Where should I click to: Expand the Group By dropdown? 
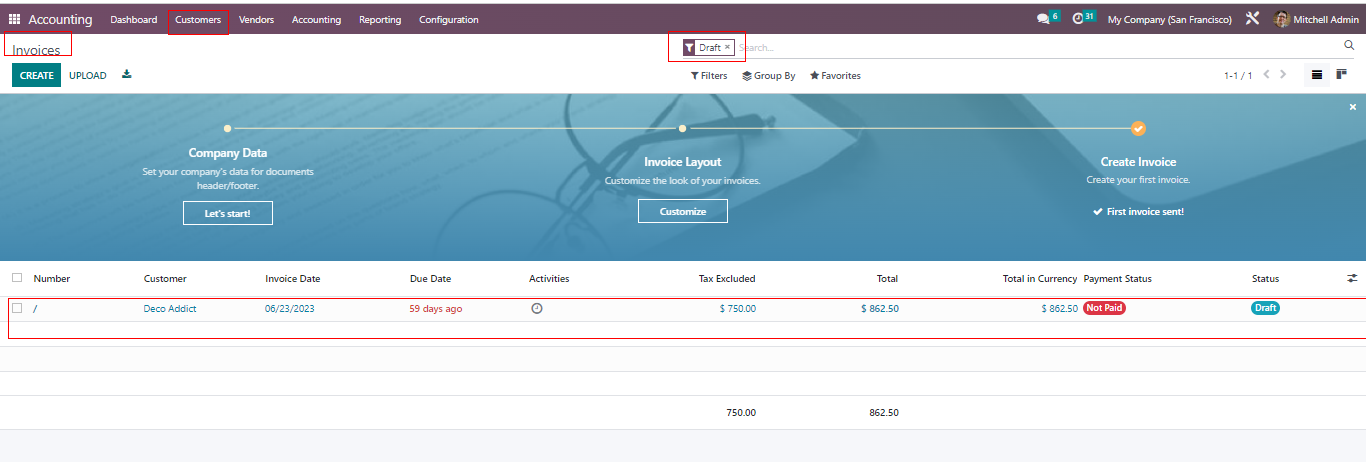tap(768, 76)
